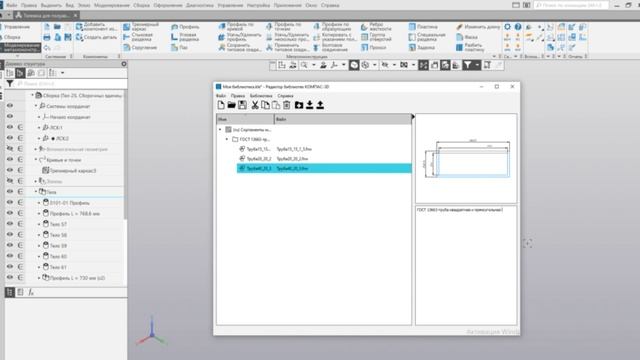Collapse root library node in Library Editor

[220, 129]
